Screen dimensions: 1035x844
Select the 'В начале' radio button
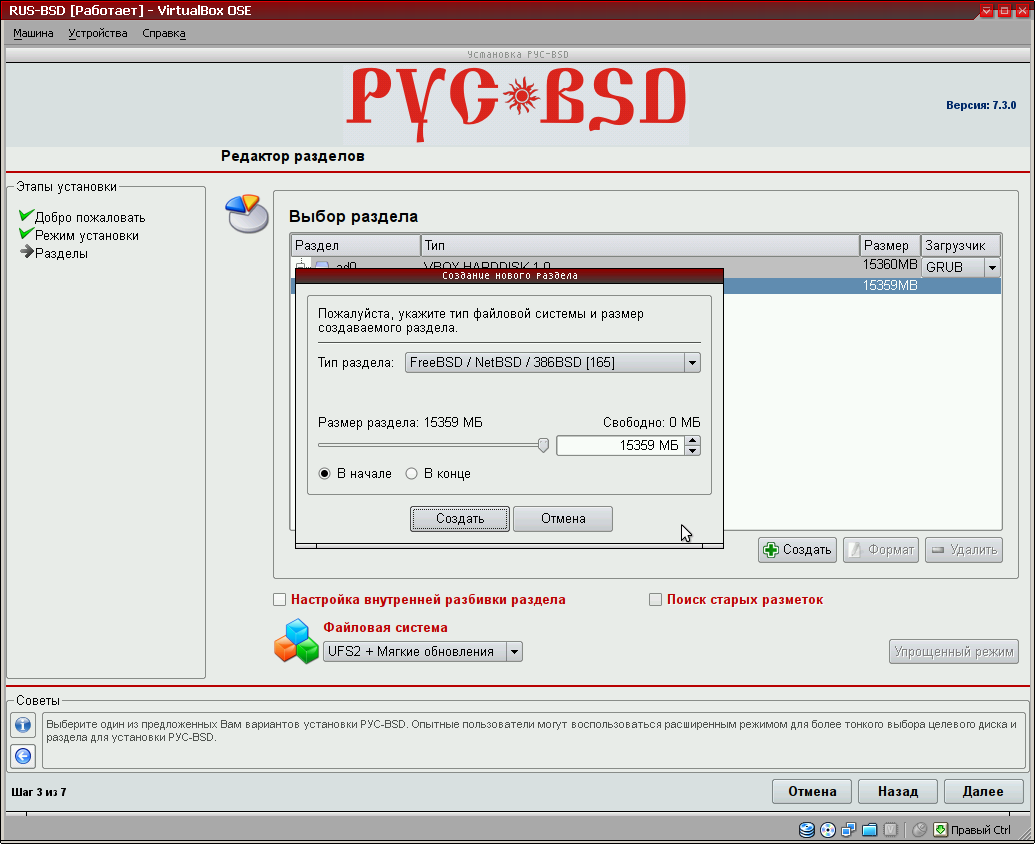point(324,474)
